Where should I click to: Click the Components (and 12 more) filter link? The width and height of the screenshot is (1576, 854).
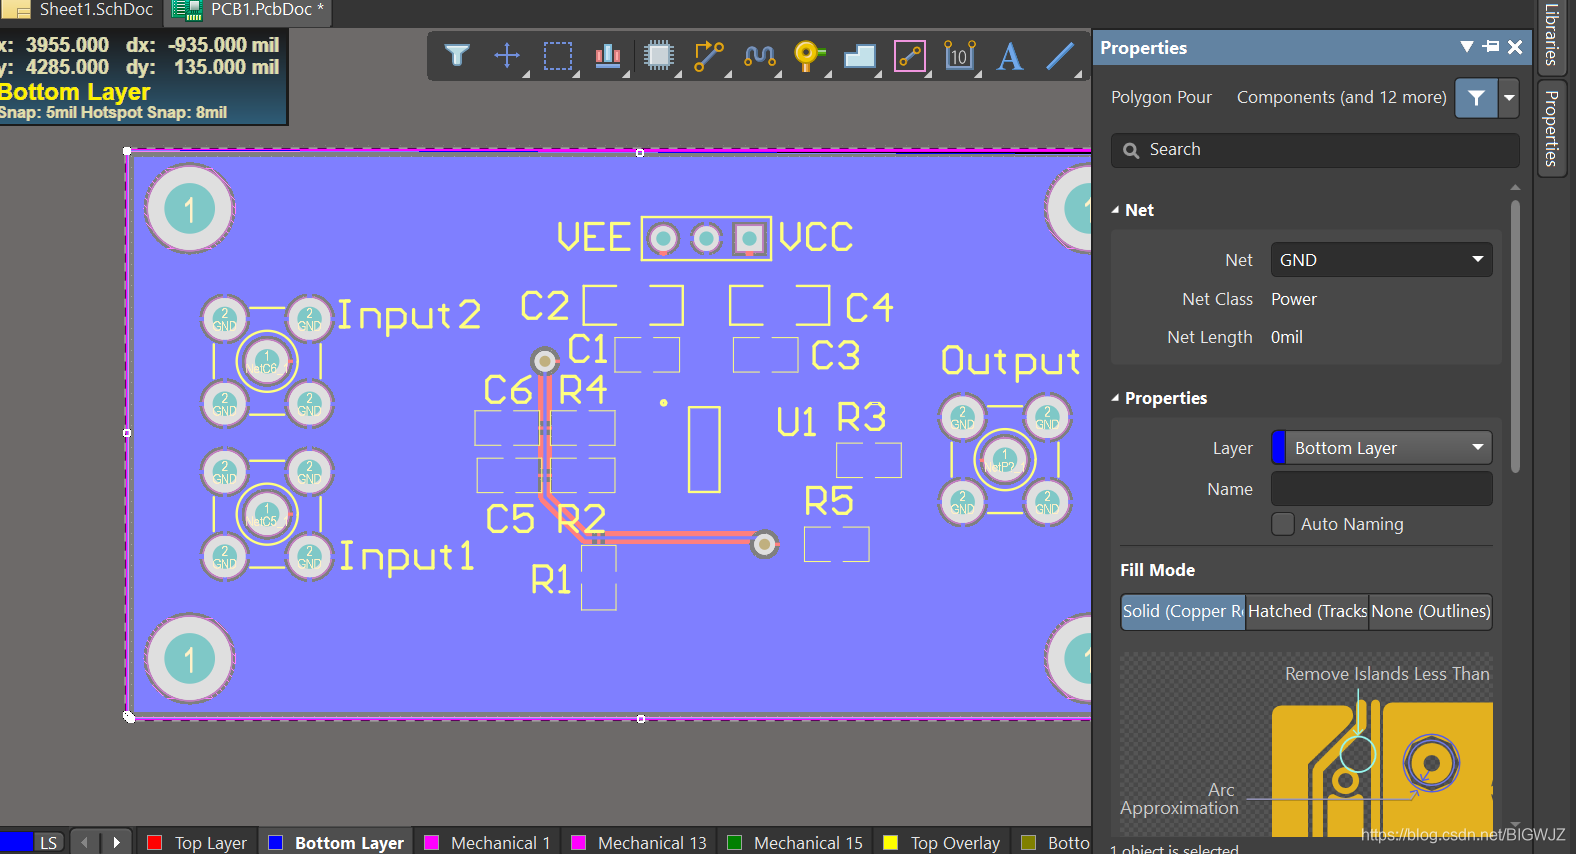click(x=1341, y=98)
